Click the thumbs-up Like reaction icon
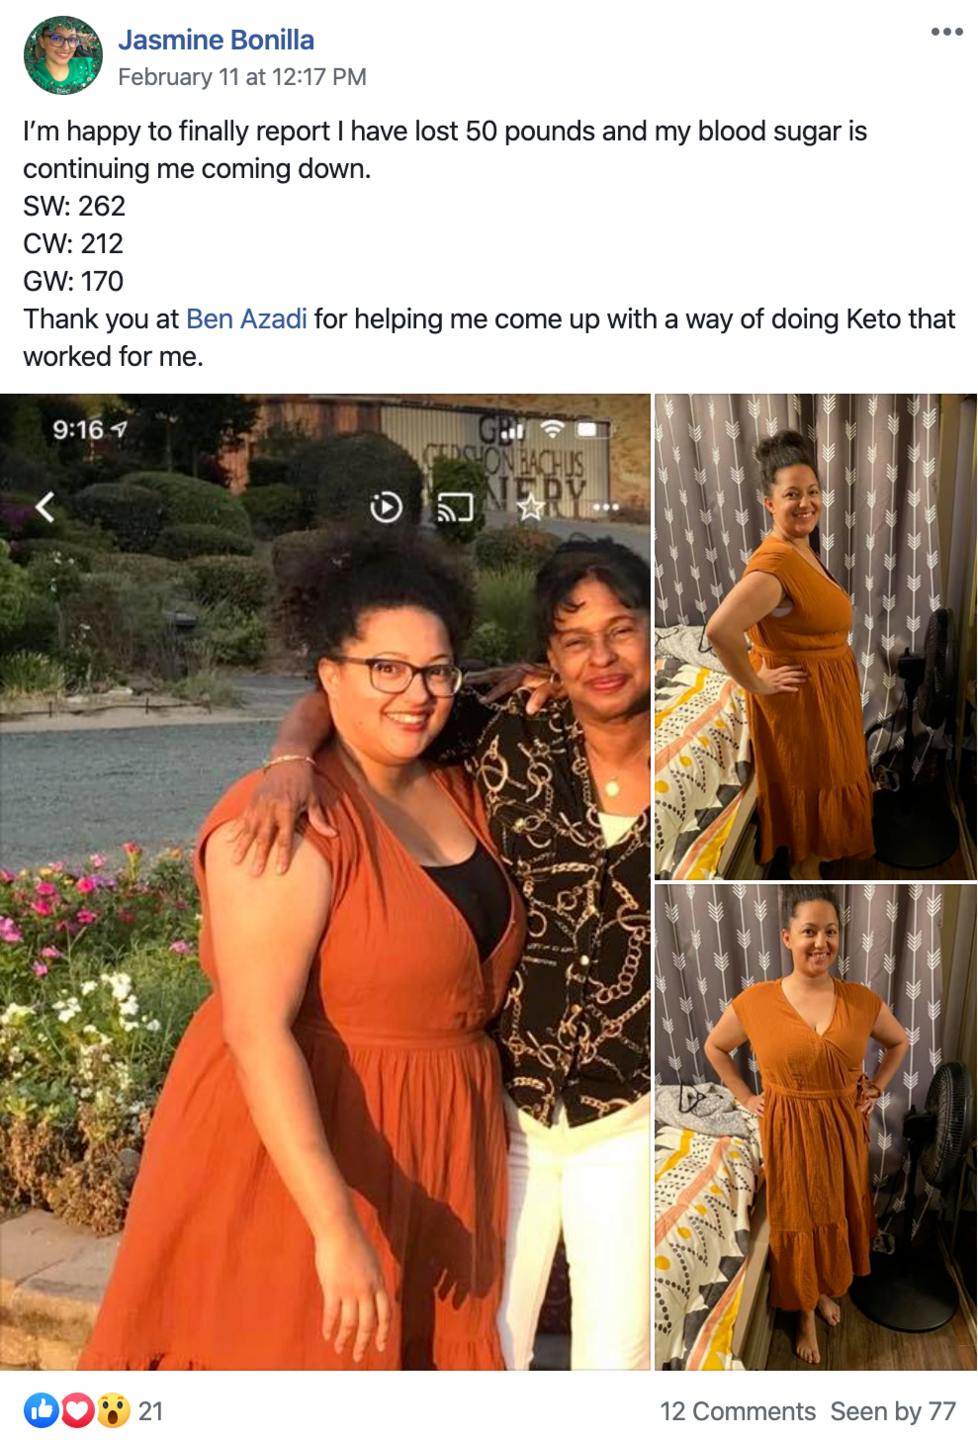 41,1411
